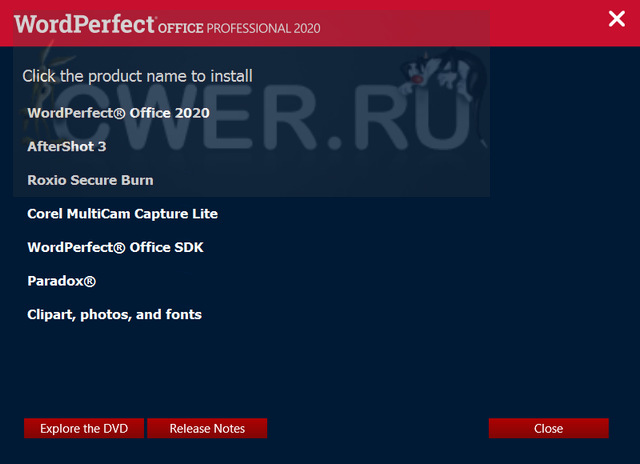Click the red Close button
Image resolution: width=640 pixels, height=464 pixels.
549,428
